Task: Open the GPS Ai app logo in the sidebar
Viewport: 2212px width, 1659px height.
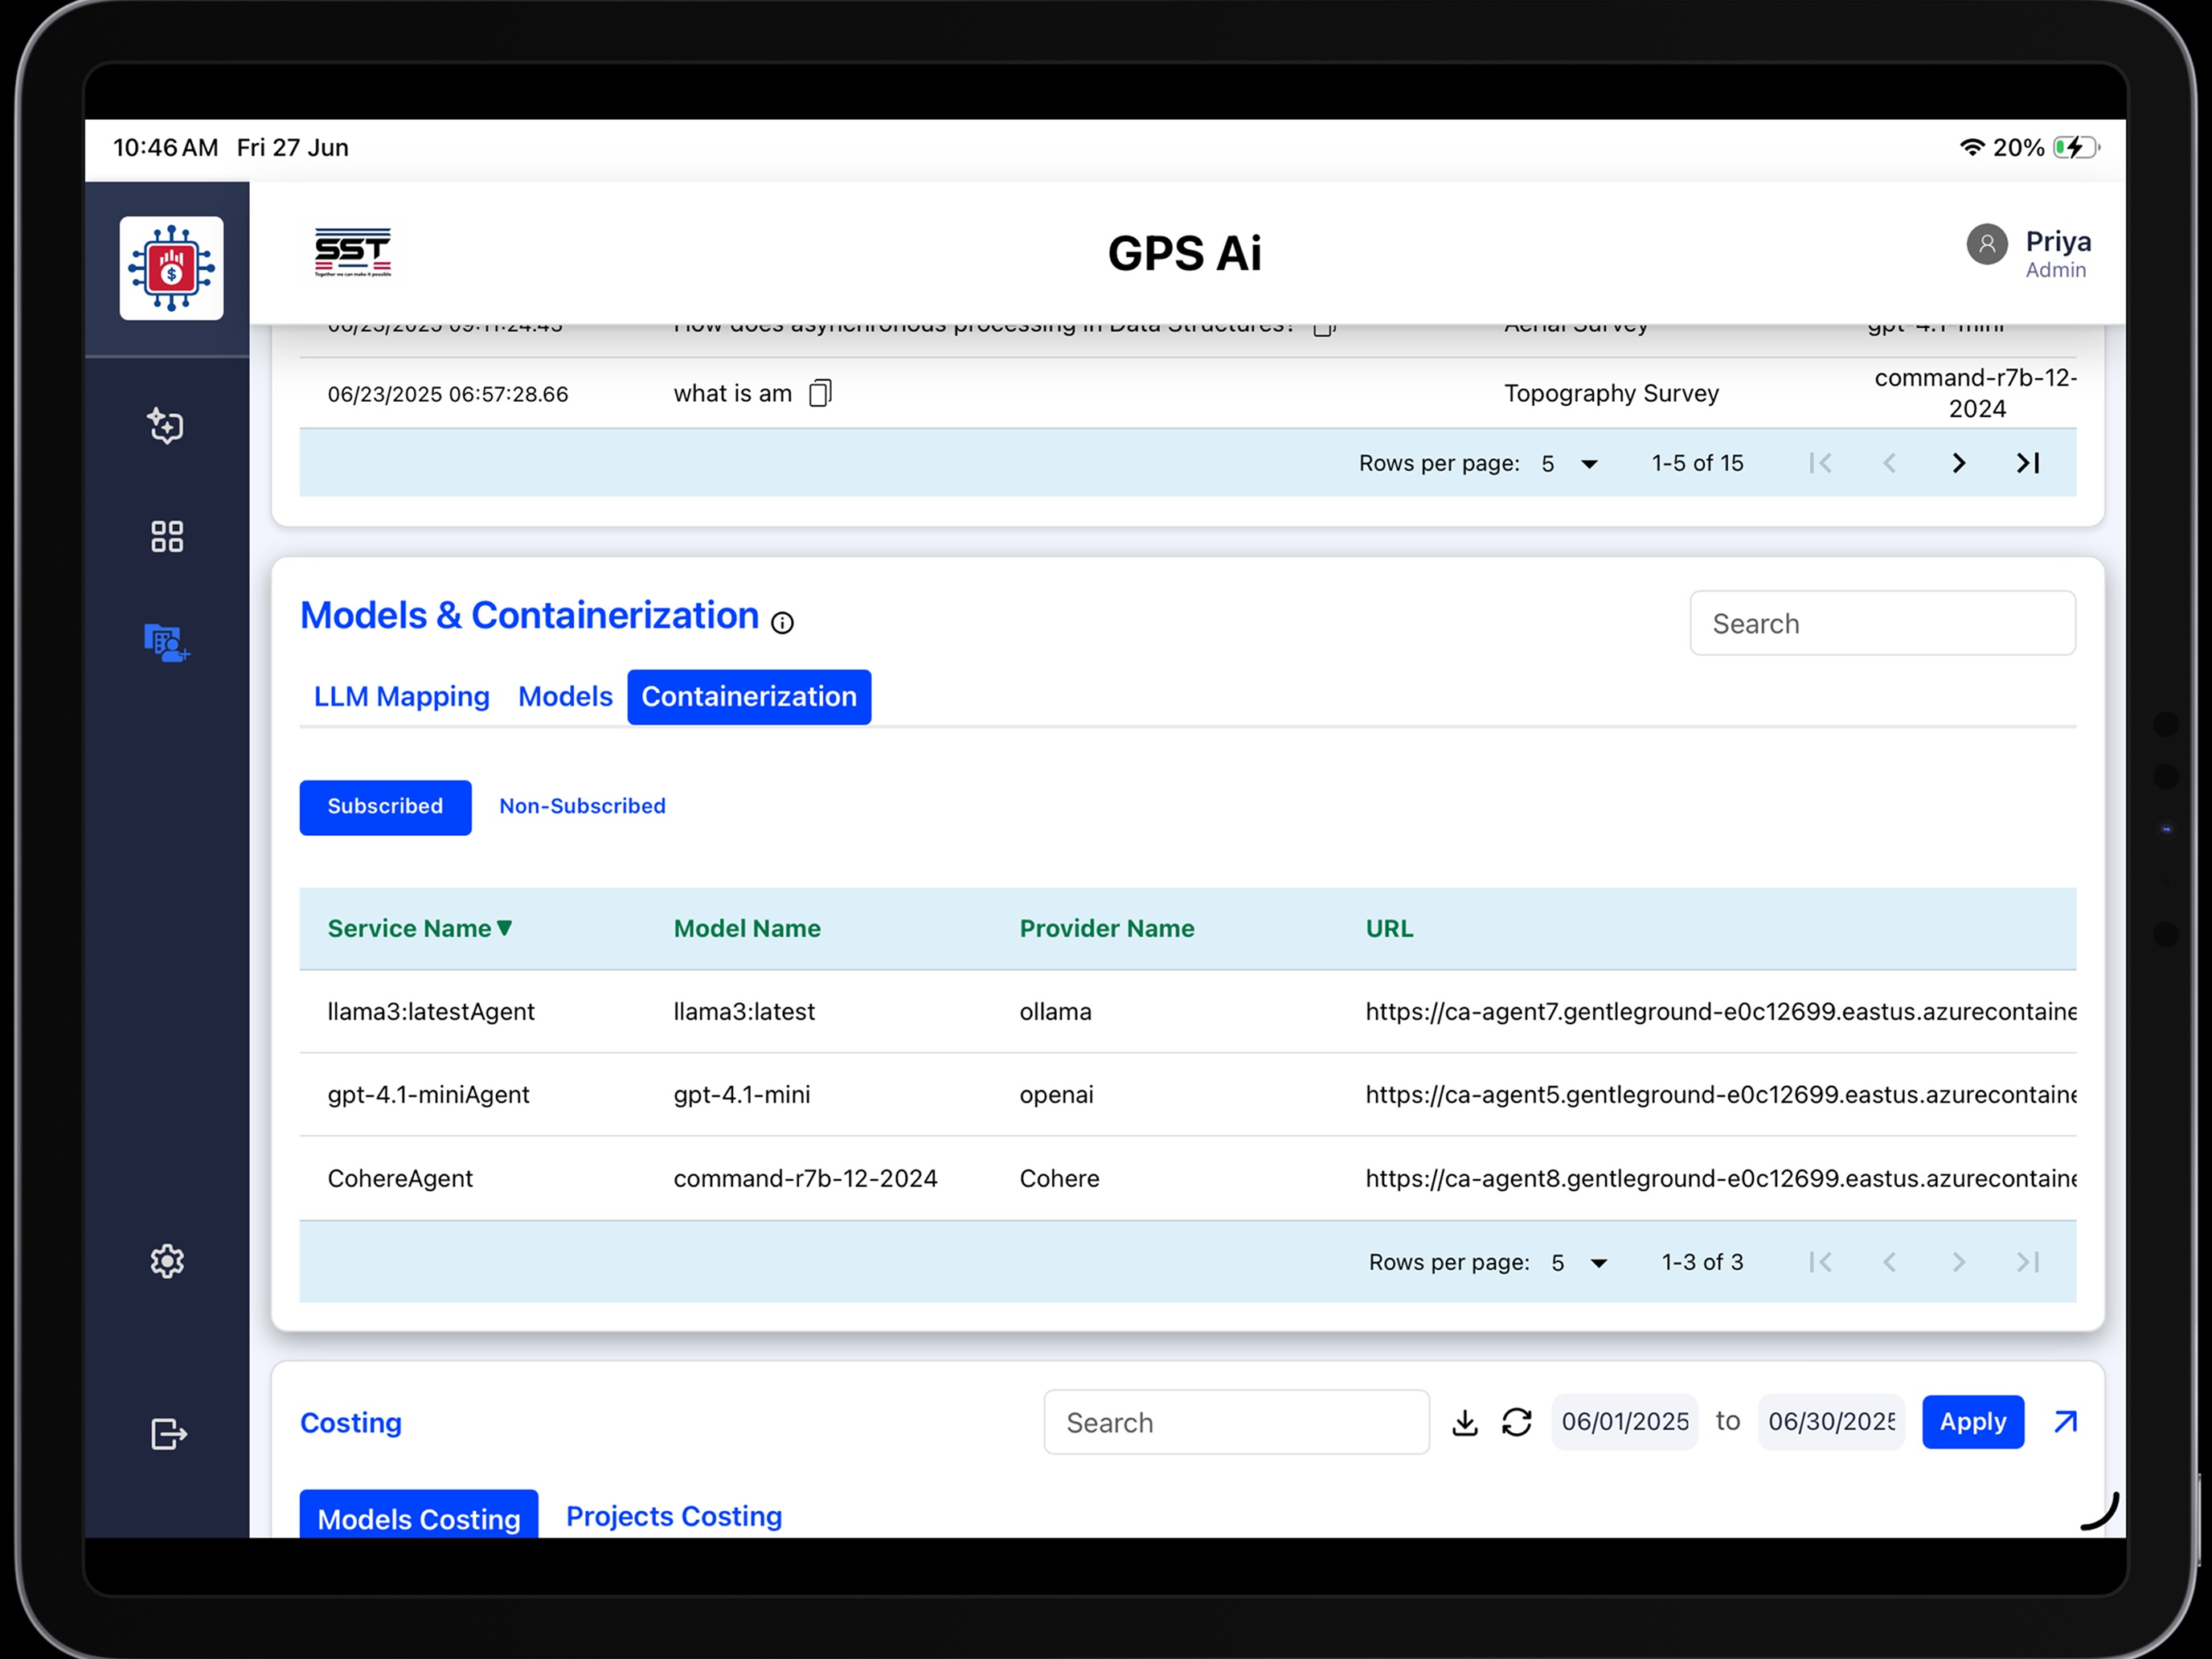Action: pos(171,268)
